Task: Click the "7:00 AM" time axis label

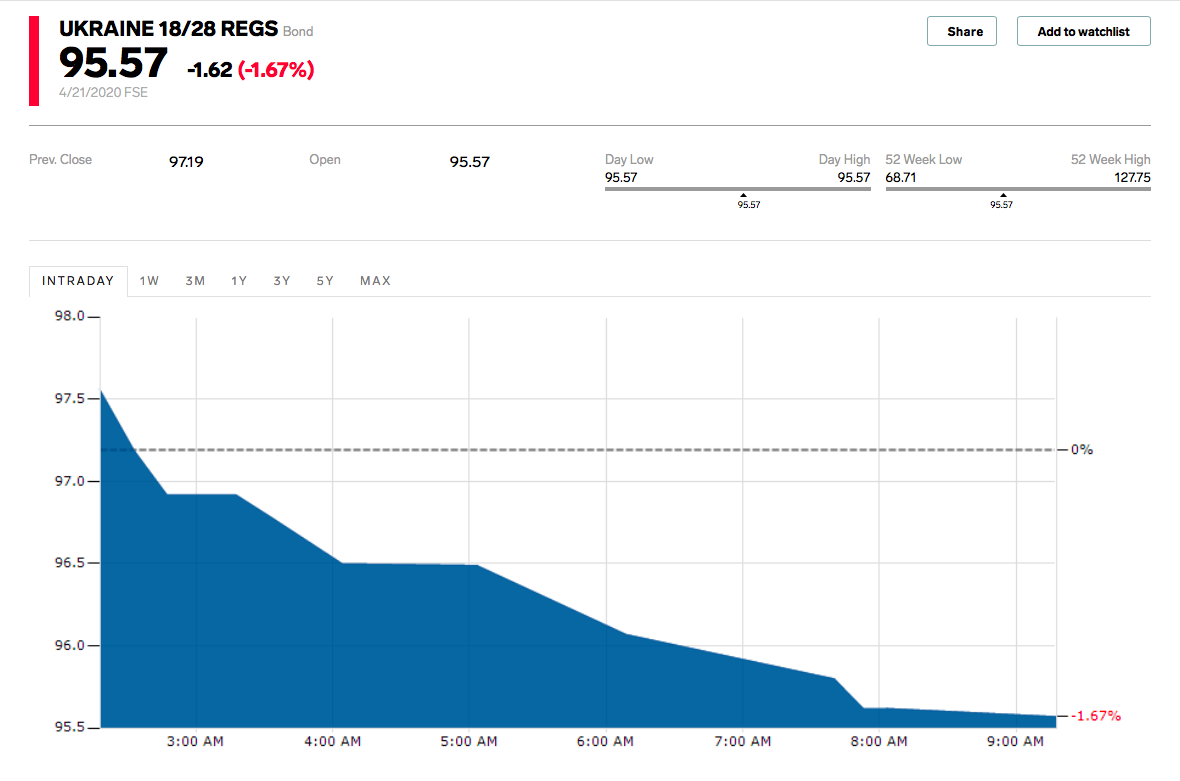Action: pyautogui.click(x=743, y=741)
